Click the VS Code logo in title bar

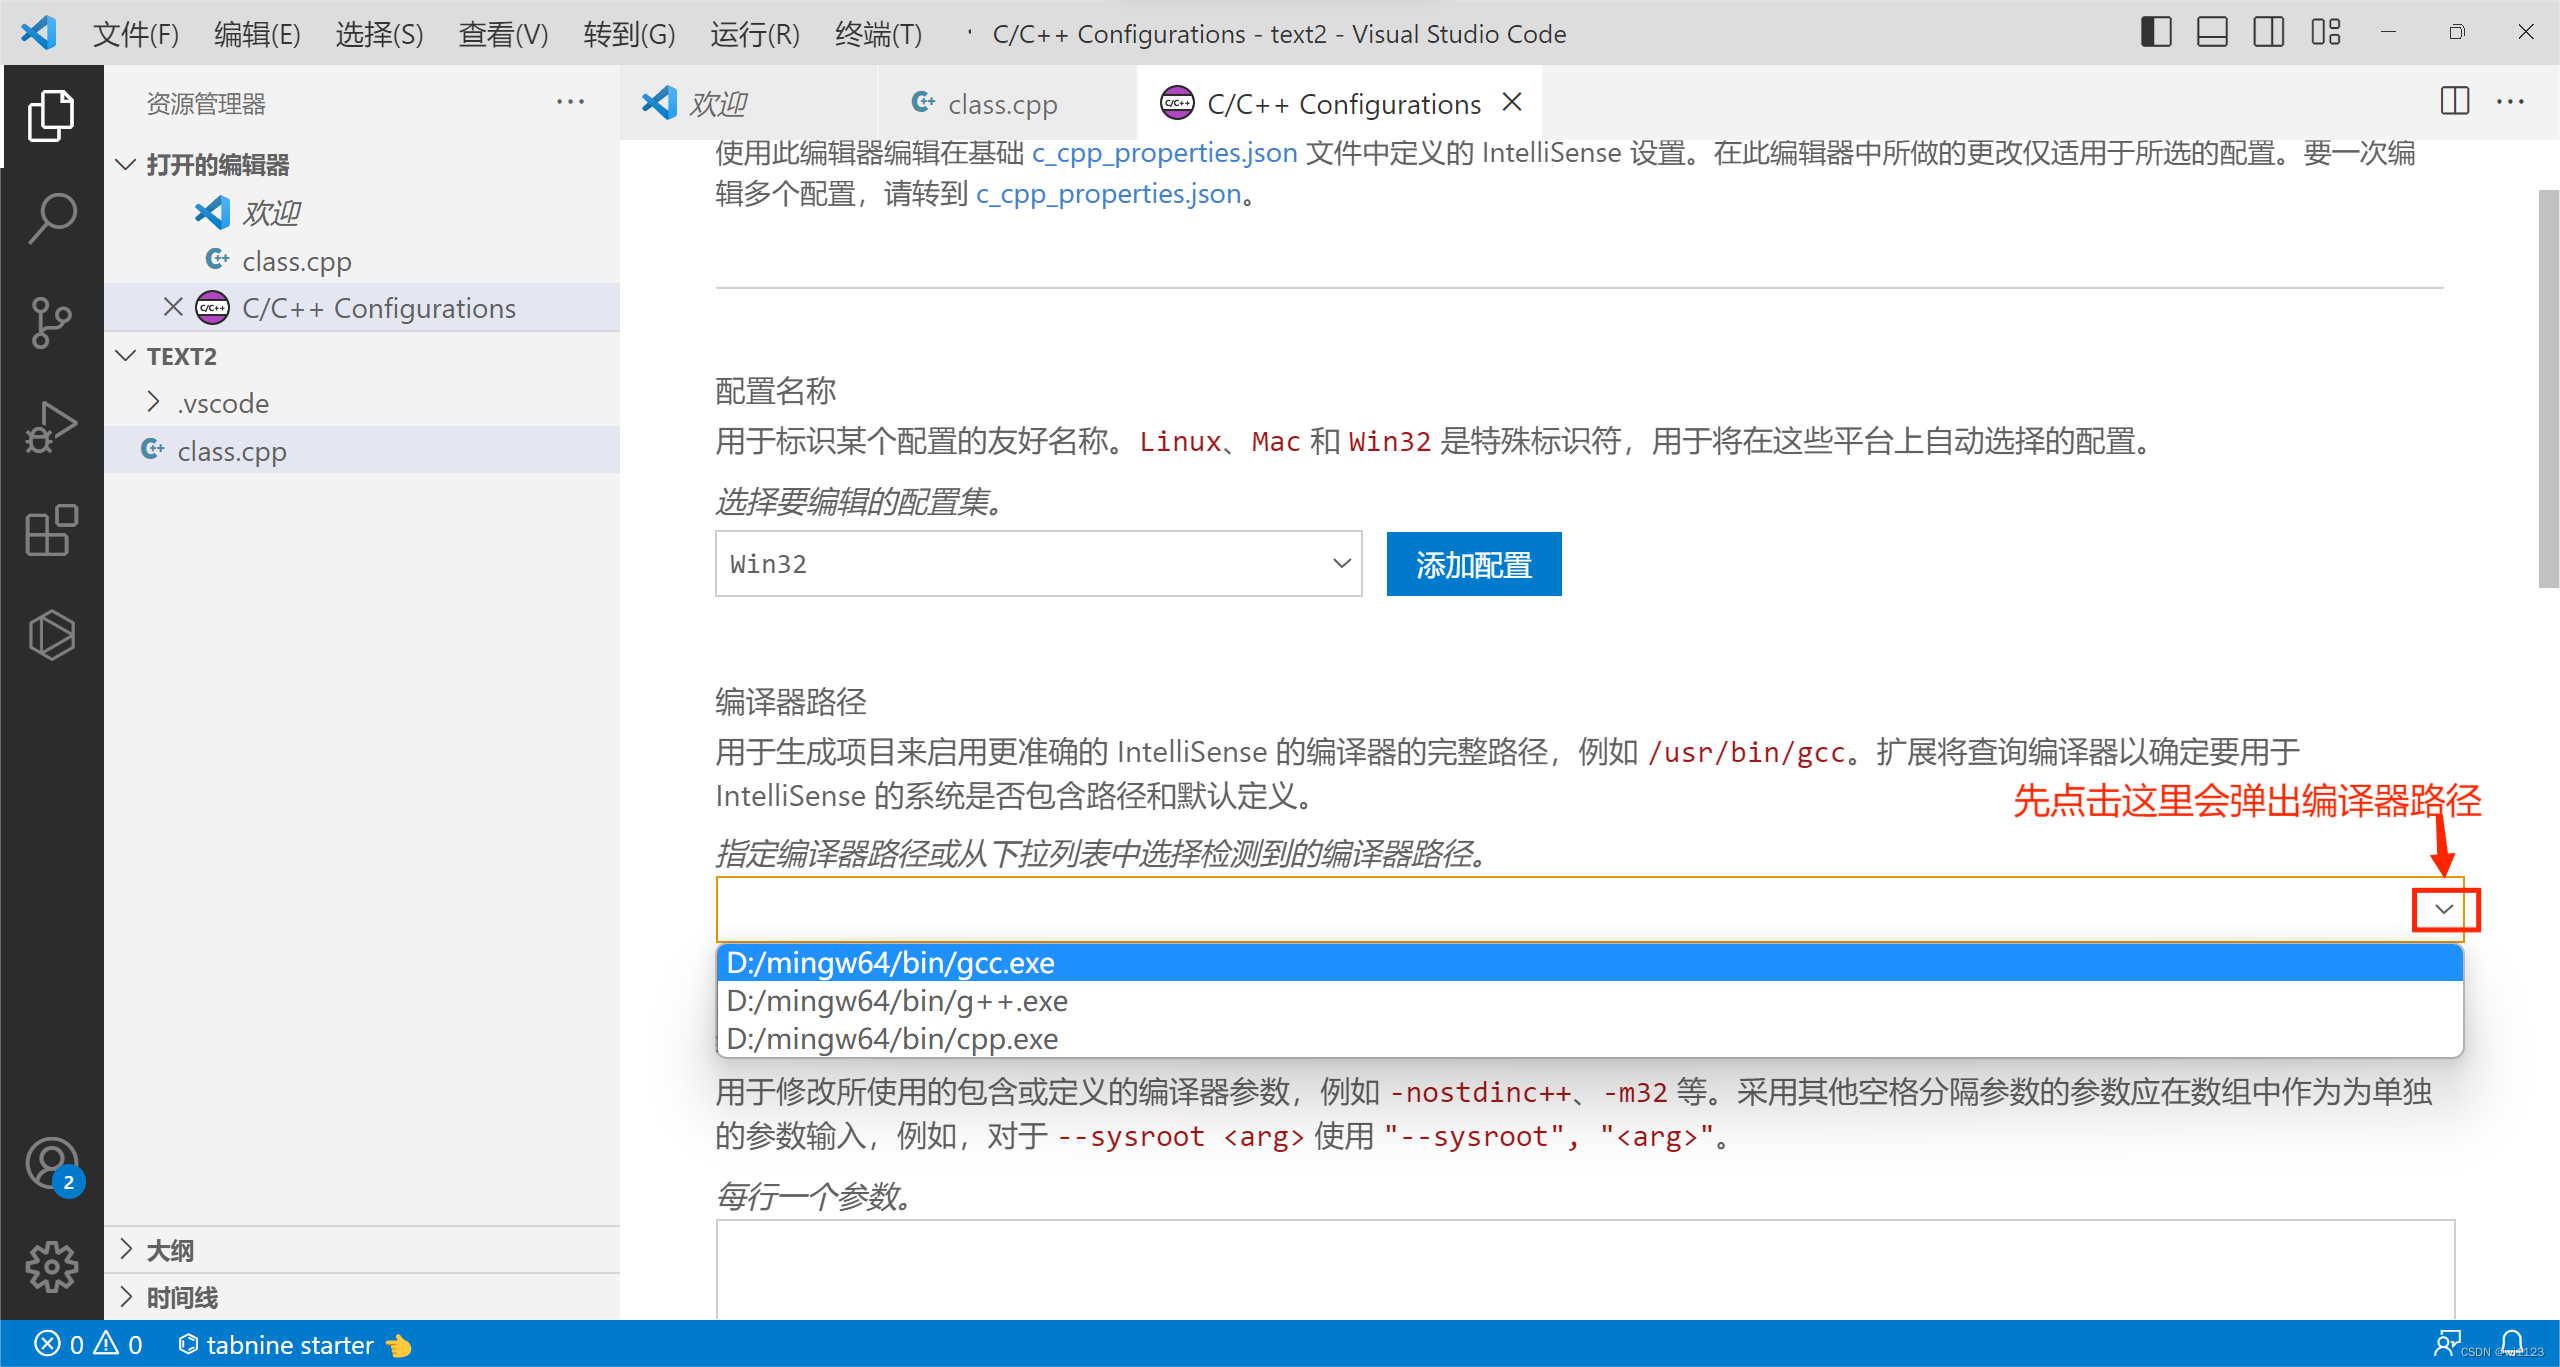click(x=39, y=33)
